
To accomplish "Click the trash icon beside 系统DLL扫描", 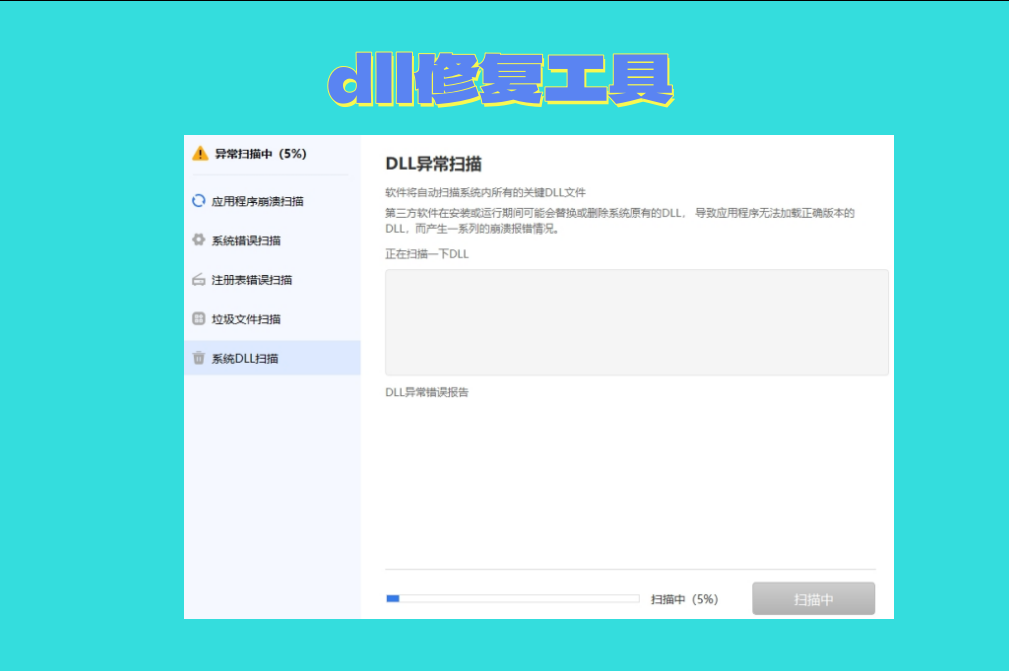I will 199,358.
